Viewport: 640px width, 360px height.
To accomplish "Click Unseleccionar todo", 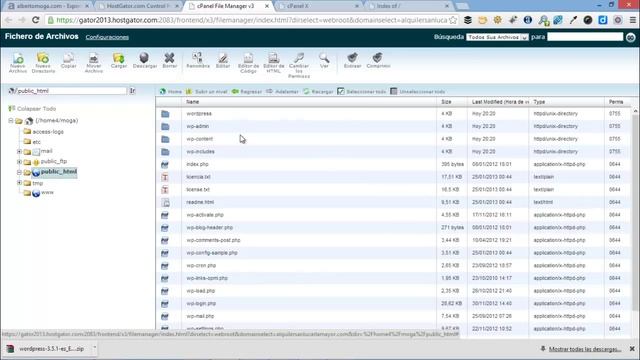I will pyautogui.click(x=418, y=91).
